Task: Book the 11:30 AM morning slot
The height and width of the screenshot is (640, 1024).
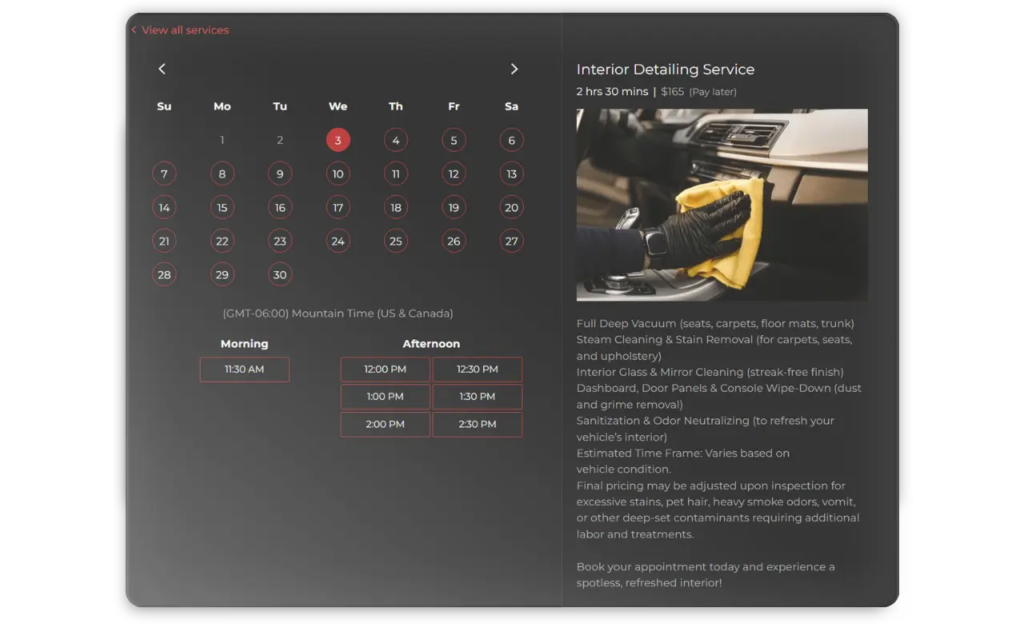Action: coord(244,369)
